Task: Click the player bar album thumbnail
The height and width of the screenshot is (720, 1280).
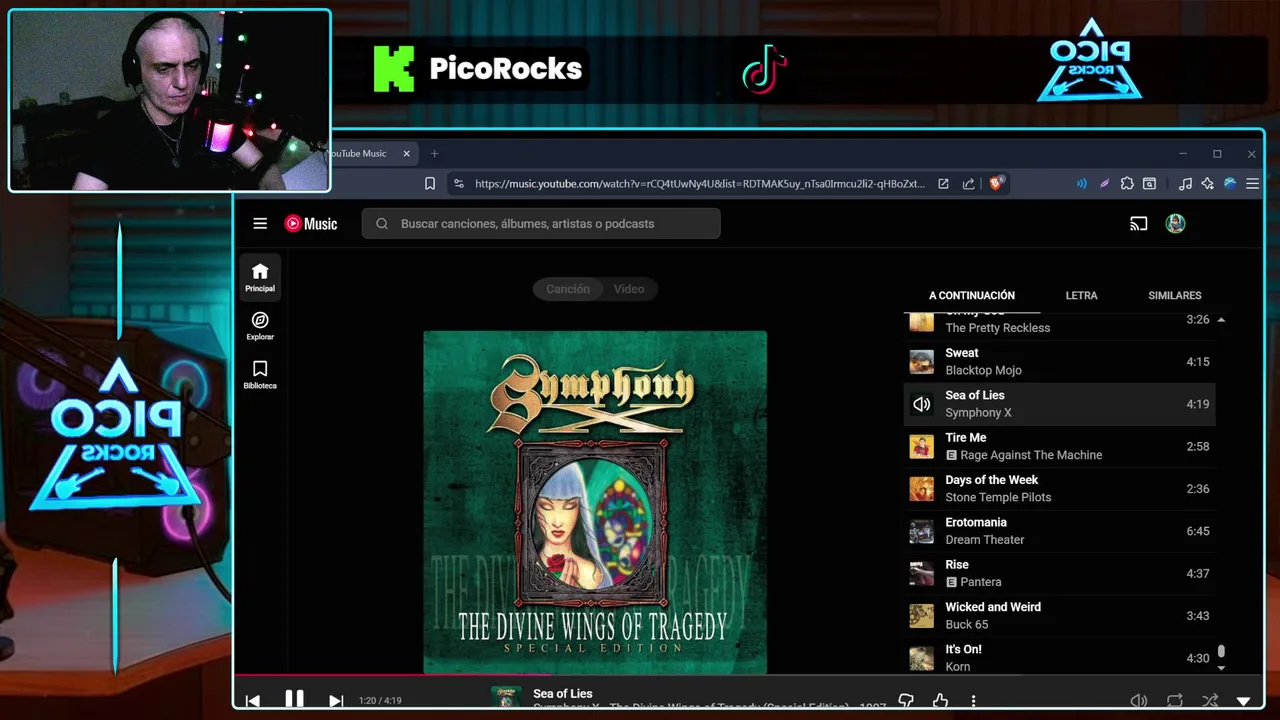Action: coord(507,698)
